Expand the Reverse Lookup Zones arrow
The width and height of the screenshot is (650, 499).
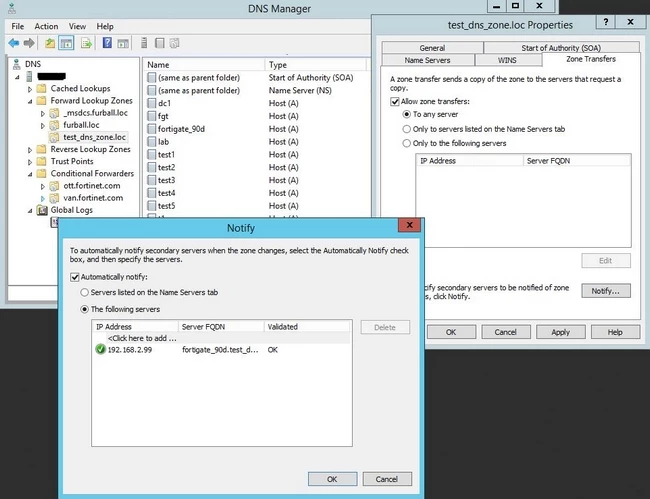click(x=30, y=150)
